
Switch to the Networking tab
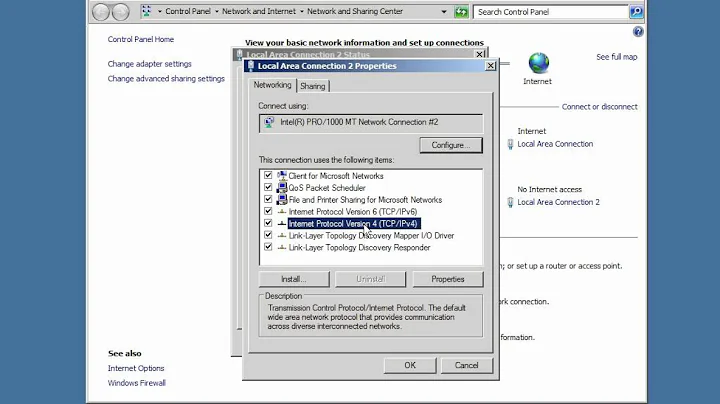(x=272, y=85)
